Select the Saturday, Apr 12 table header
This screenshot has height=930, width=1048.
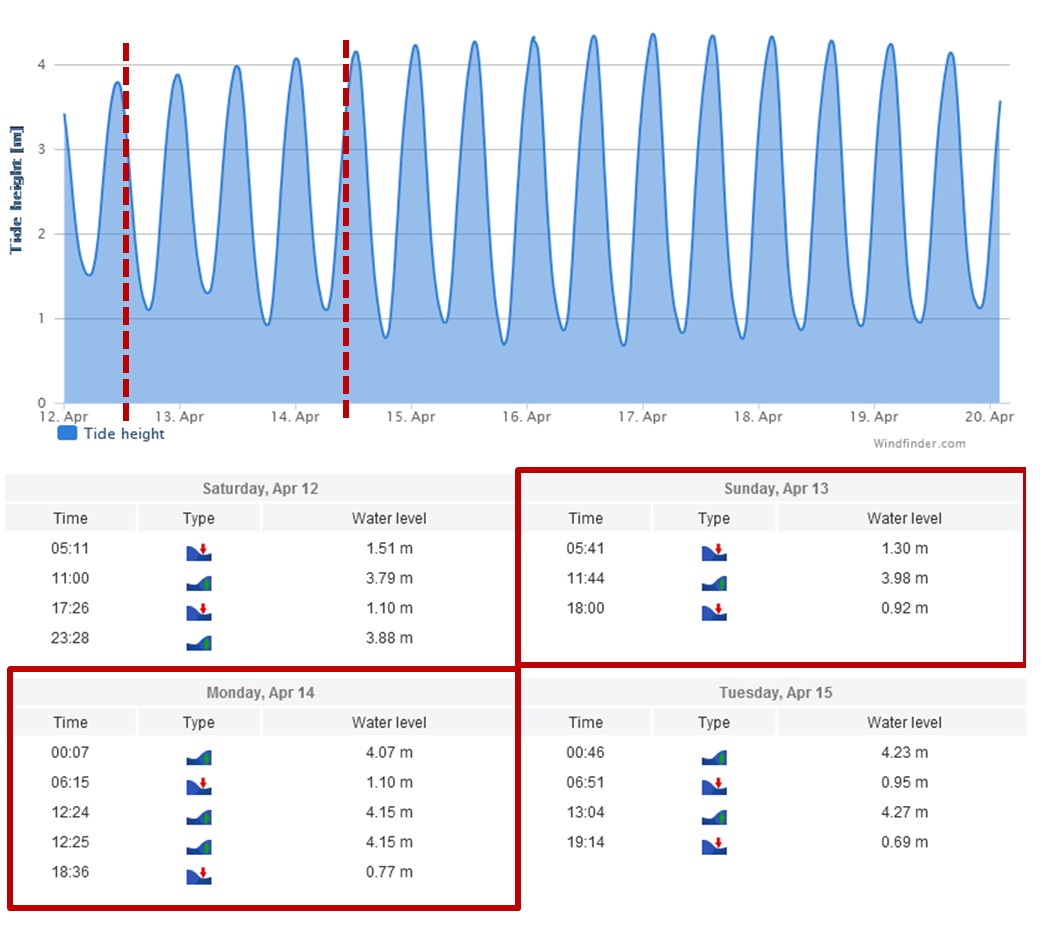click(x=260, y=489)
